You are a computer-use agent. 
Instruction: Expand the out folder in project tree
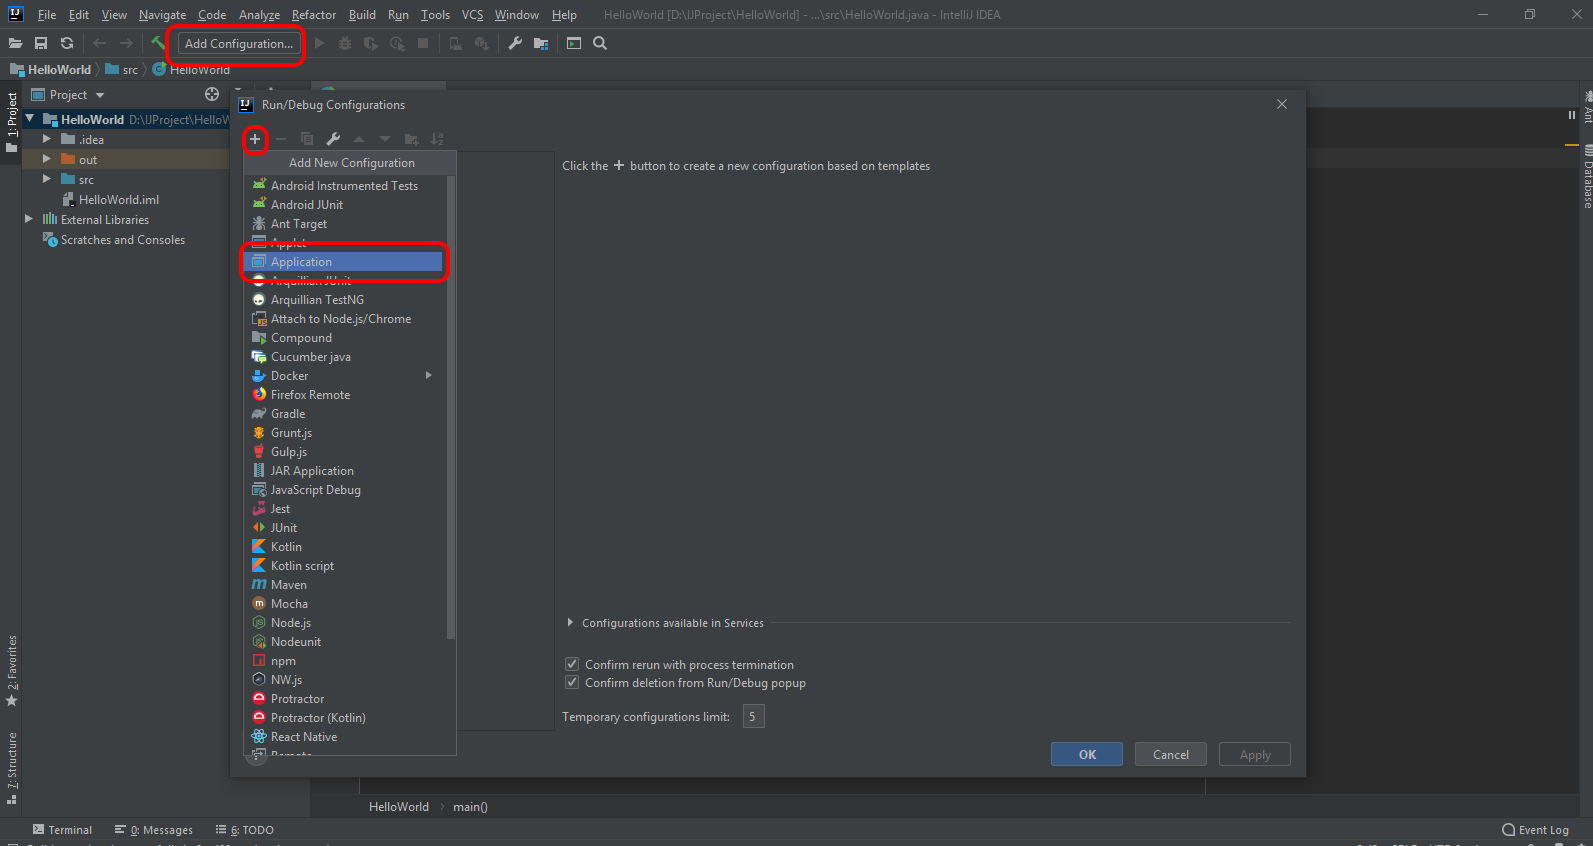tap(46, 159)
